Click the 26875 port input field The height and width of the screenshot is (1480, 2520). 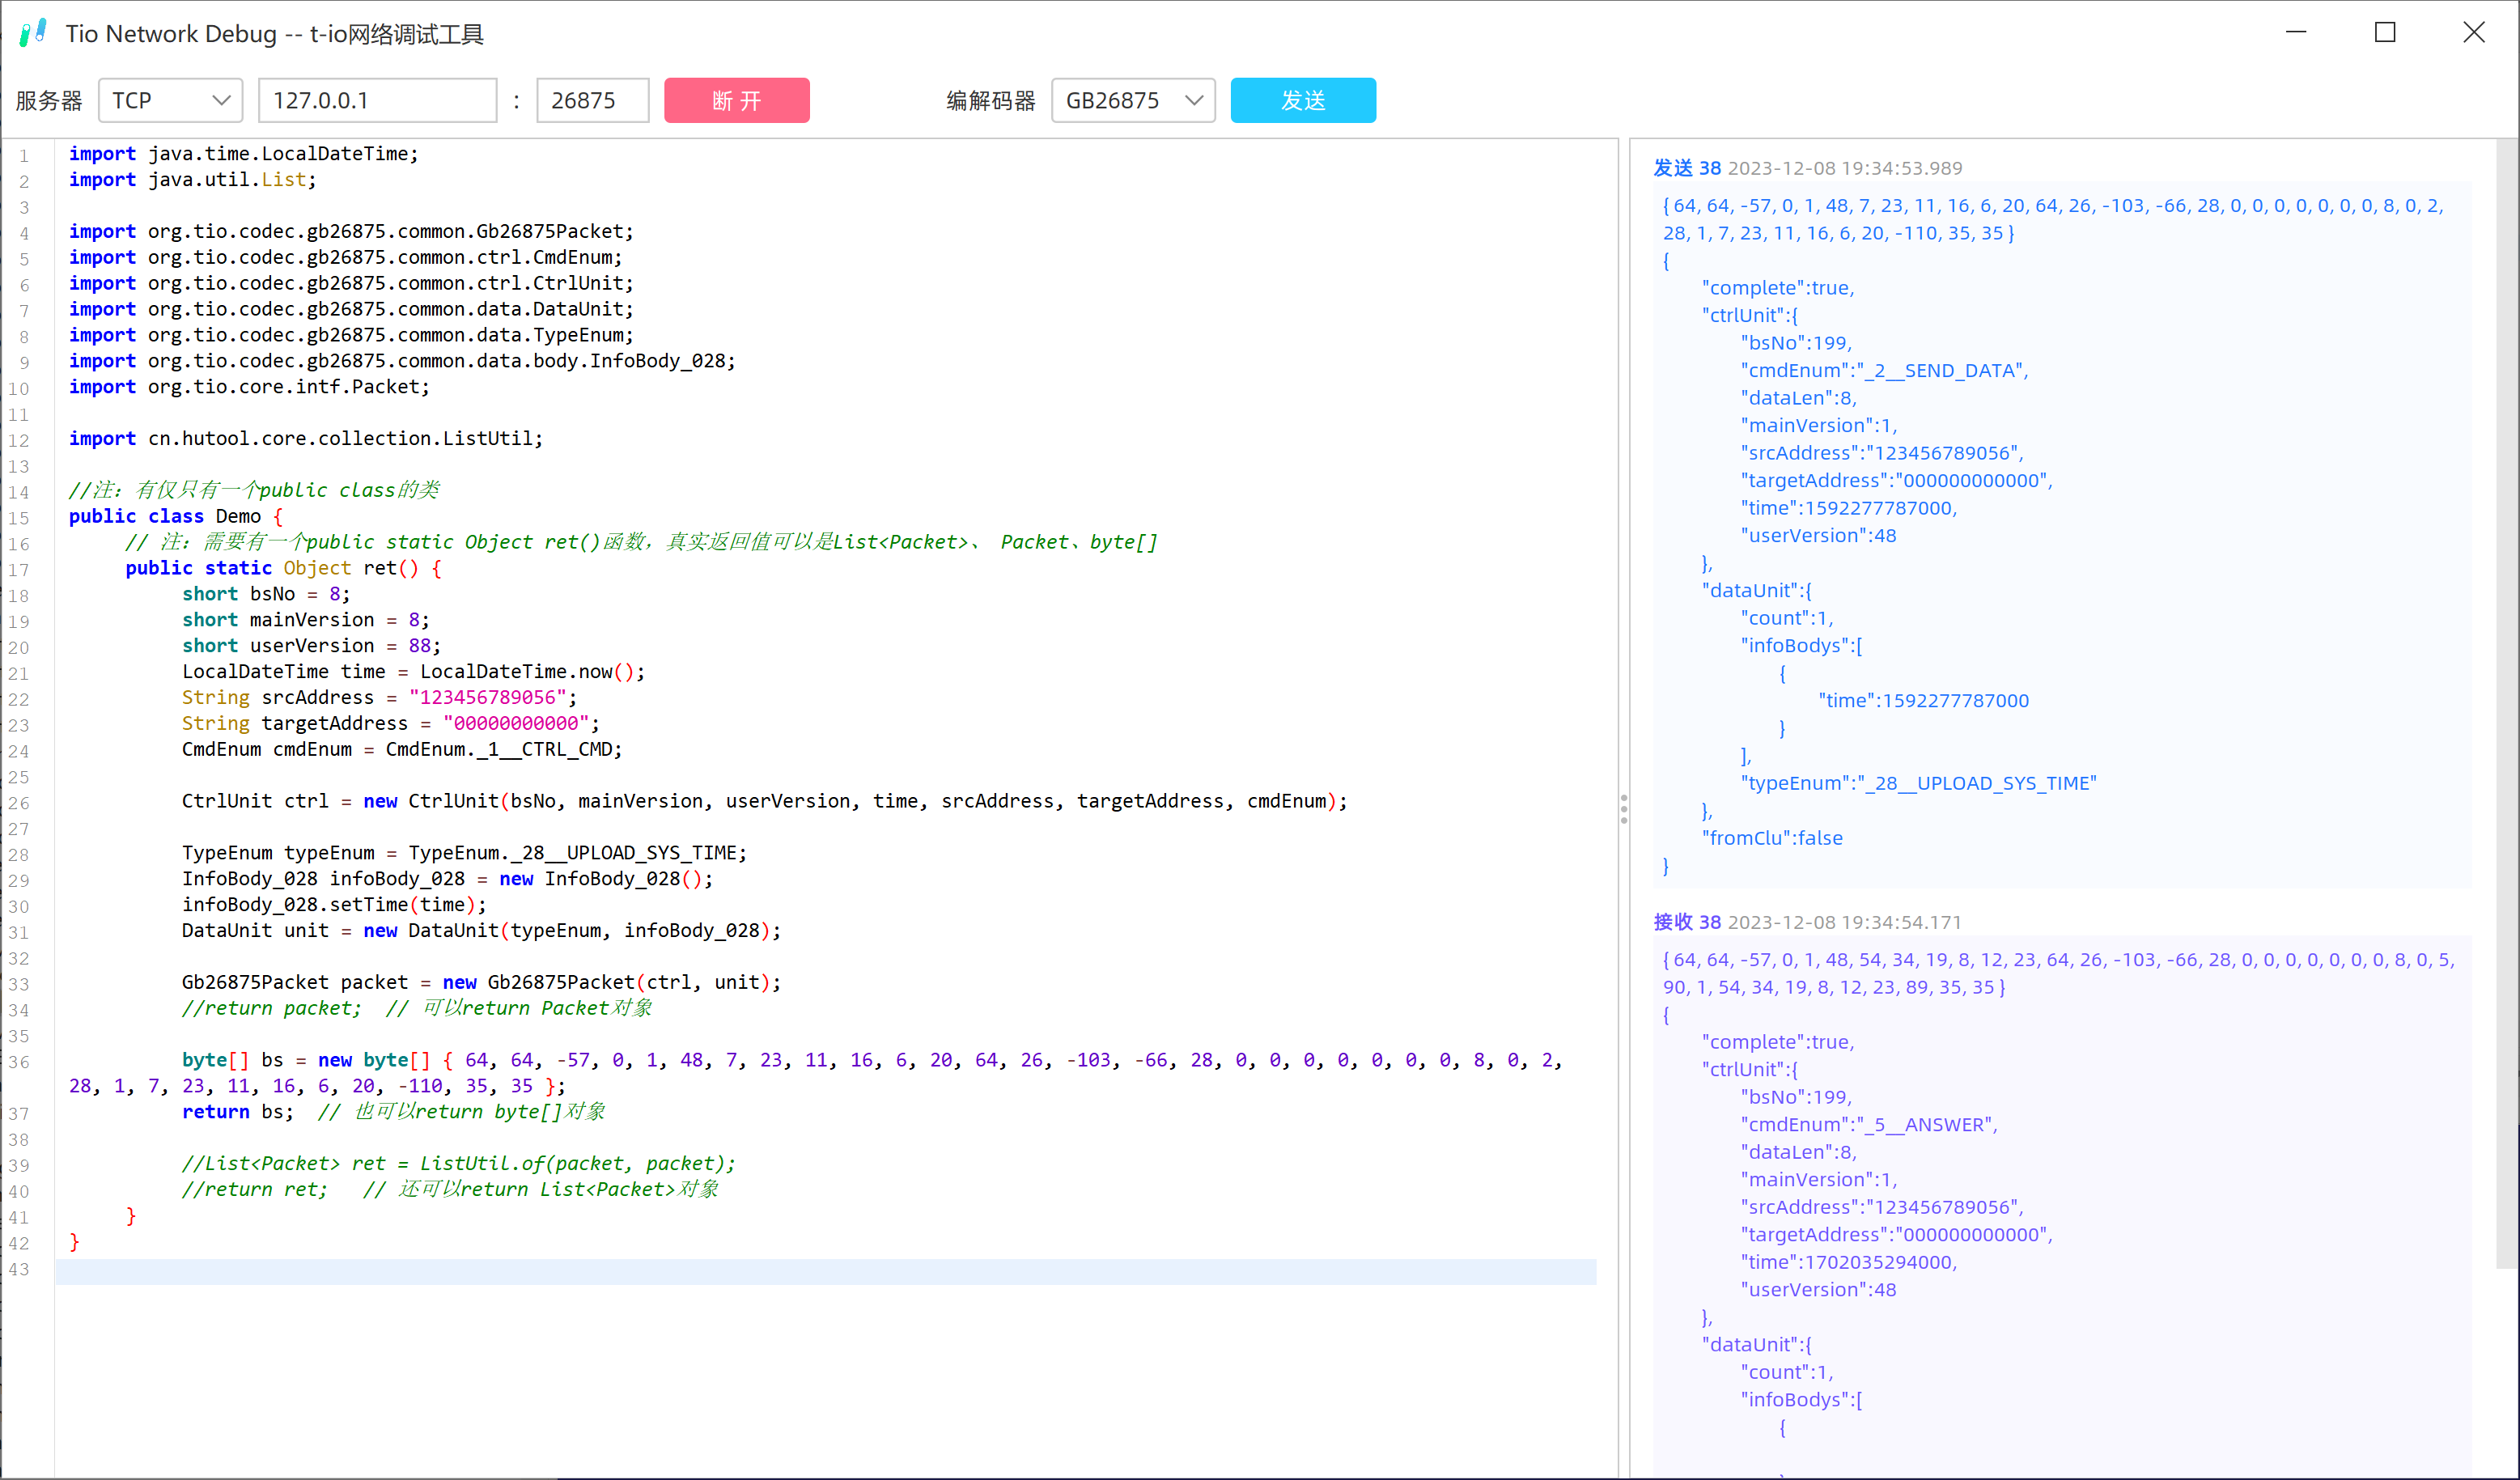point(593,100)
